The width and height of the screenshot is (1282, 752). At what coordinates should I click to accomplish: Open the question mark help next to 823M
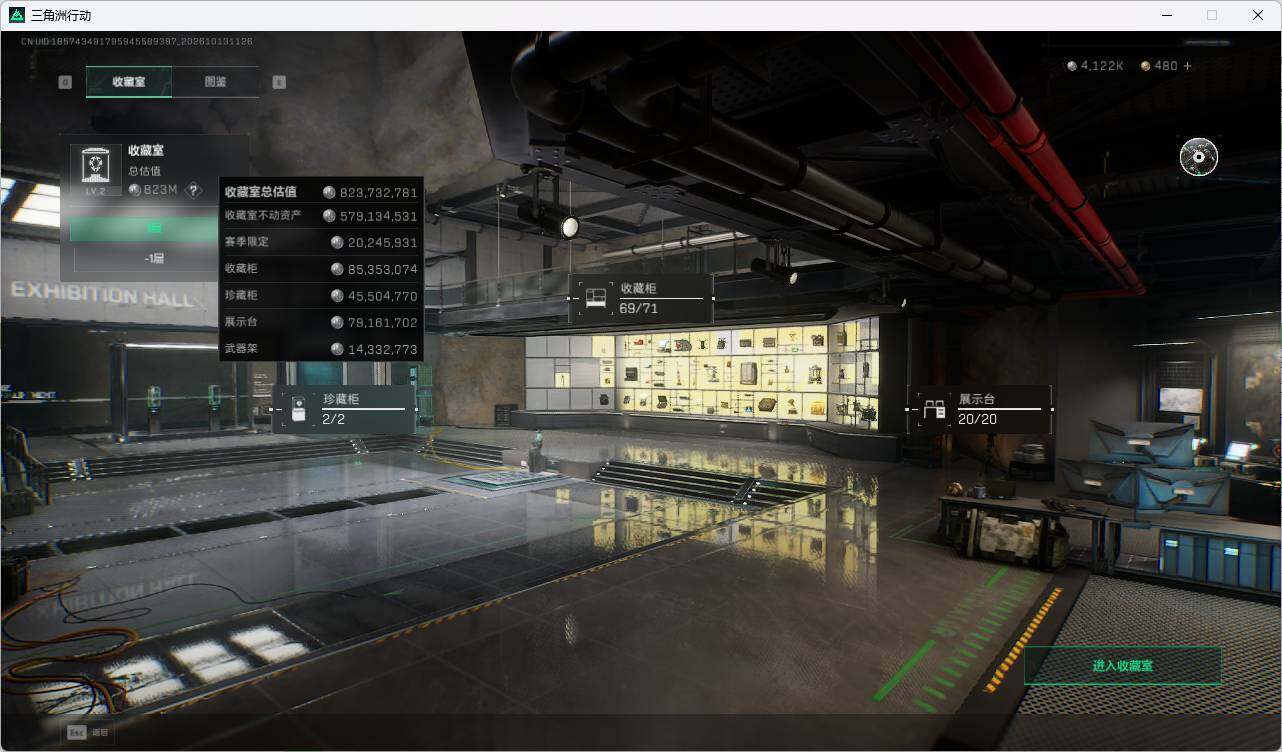[195, 190]
